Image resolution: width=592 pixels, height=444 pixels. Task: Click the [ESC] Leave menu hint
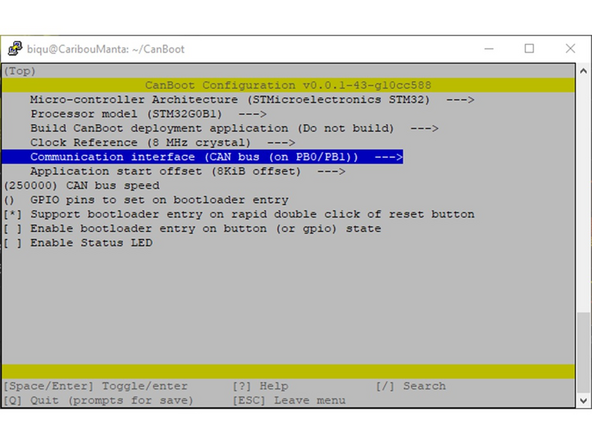289,400
